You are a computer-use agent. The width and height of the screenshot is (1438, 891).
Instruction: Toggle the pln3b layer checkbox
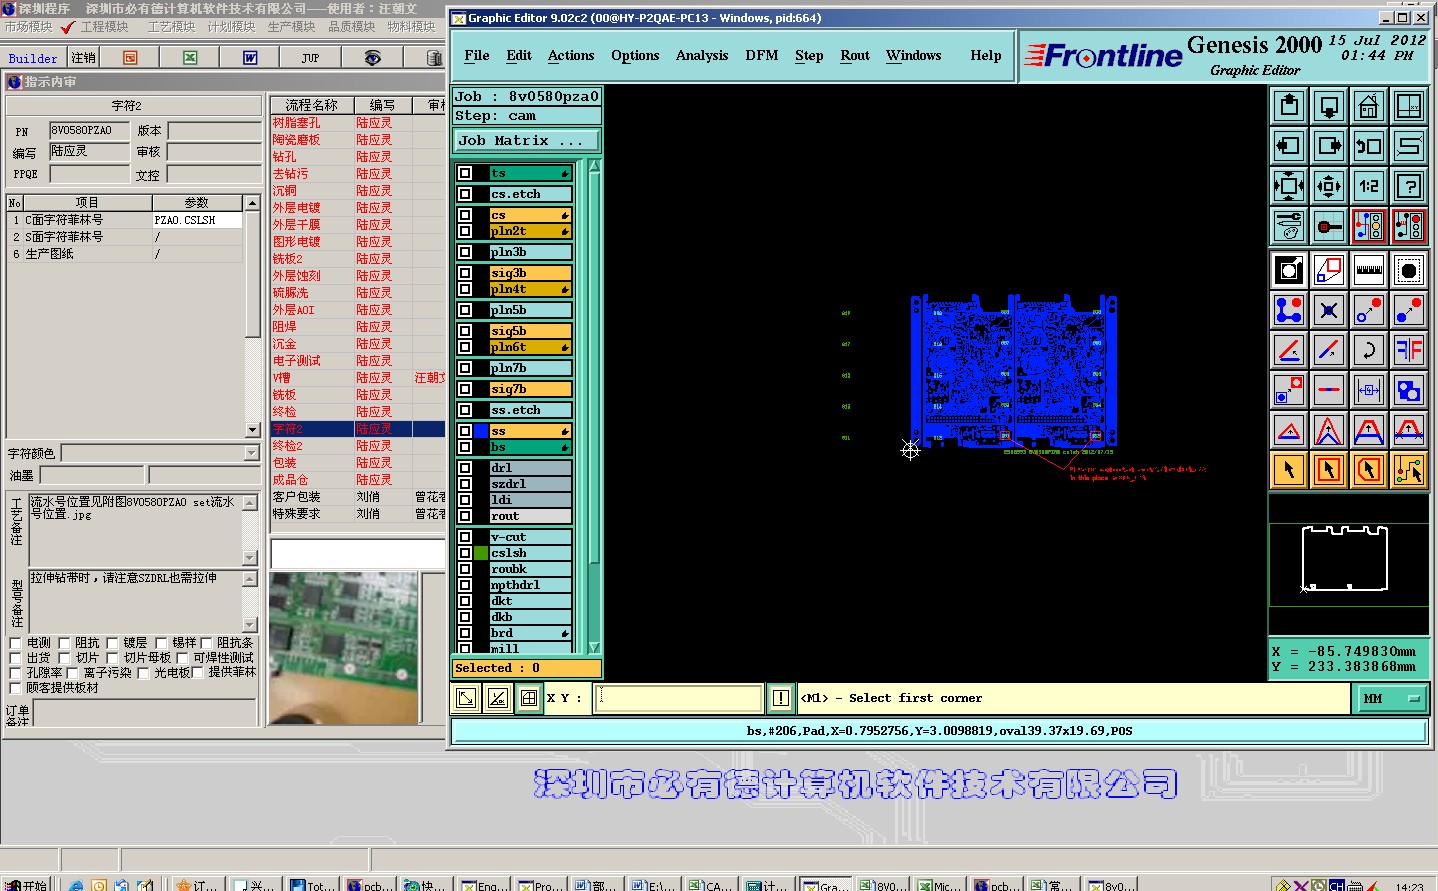click(x=465, y=252)
